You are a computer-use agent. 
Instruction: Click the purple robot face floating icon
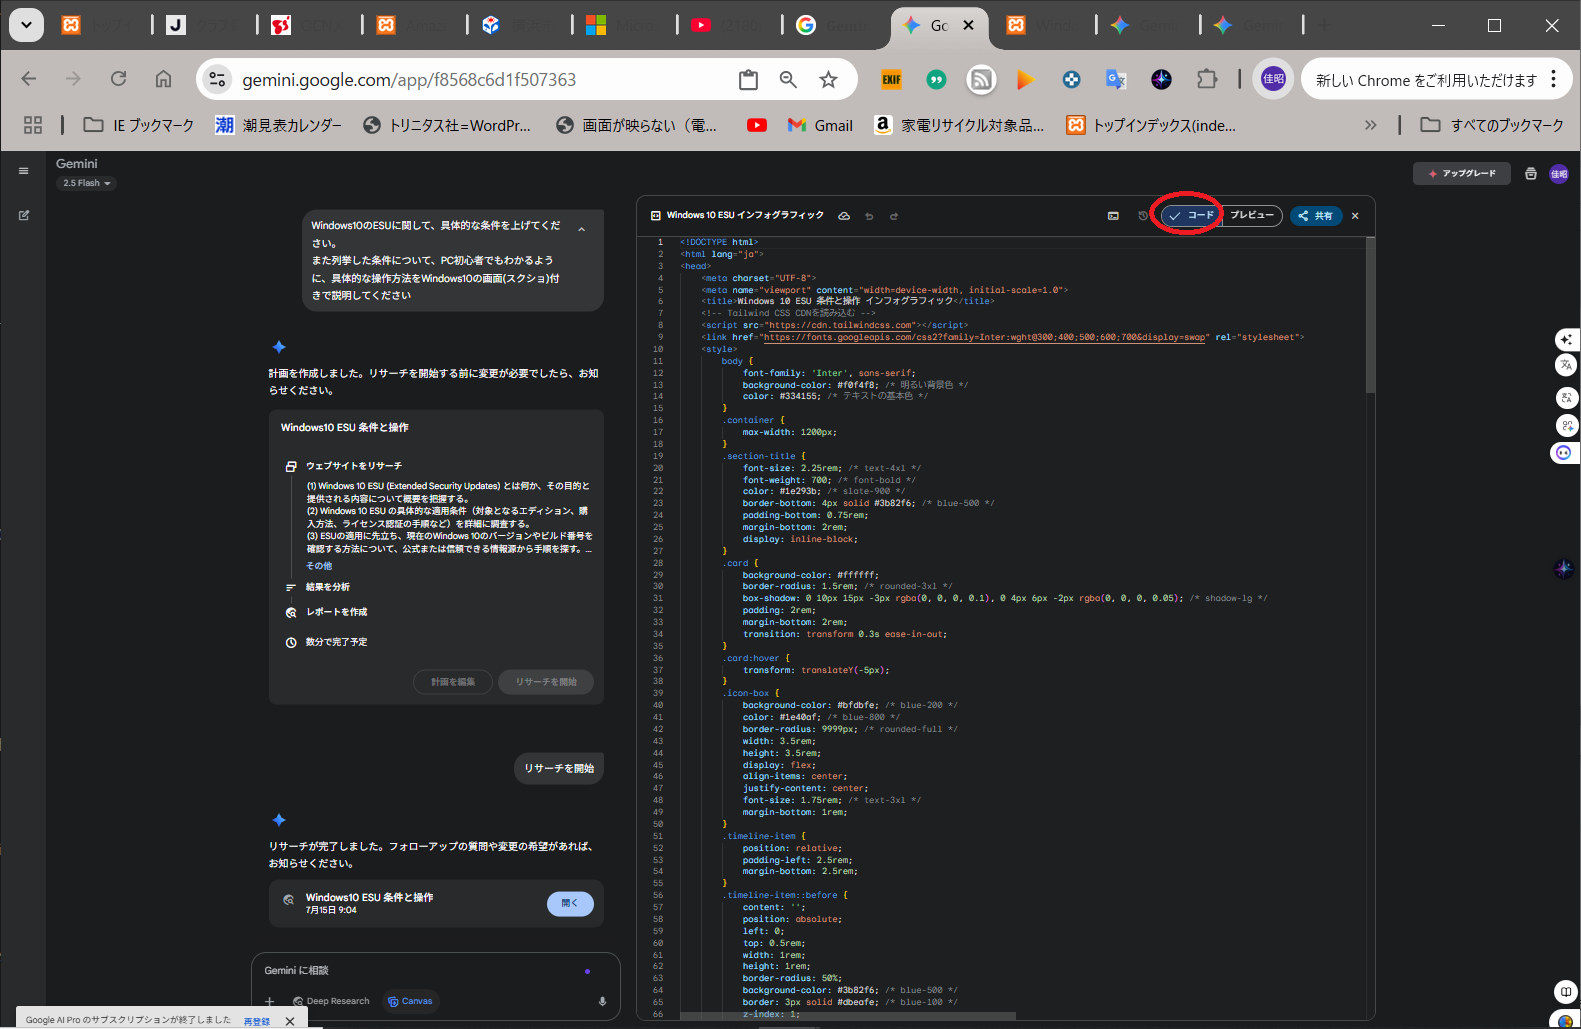(1563, 453)
